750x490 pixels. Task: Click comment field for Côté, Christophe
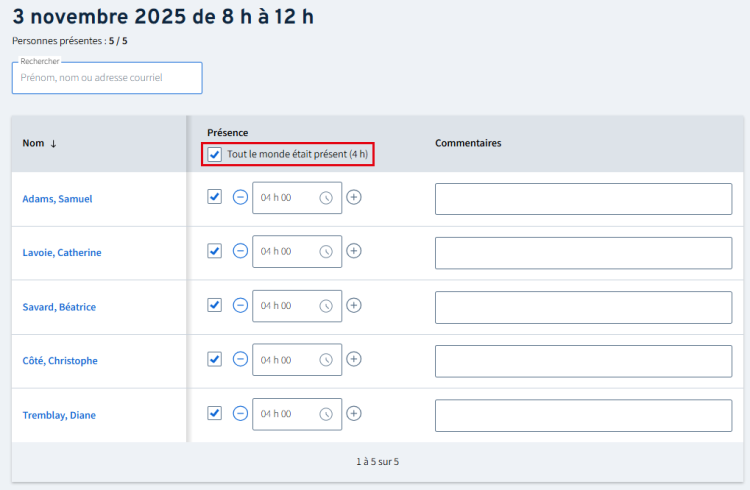[x=583, y=361]
